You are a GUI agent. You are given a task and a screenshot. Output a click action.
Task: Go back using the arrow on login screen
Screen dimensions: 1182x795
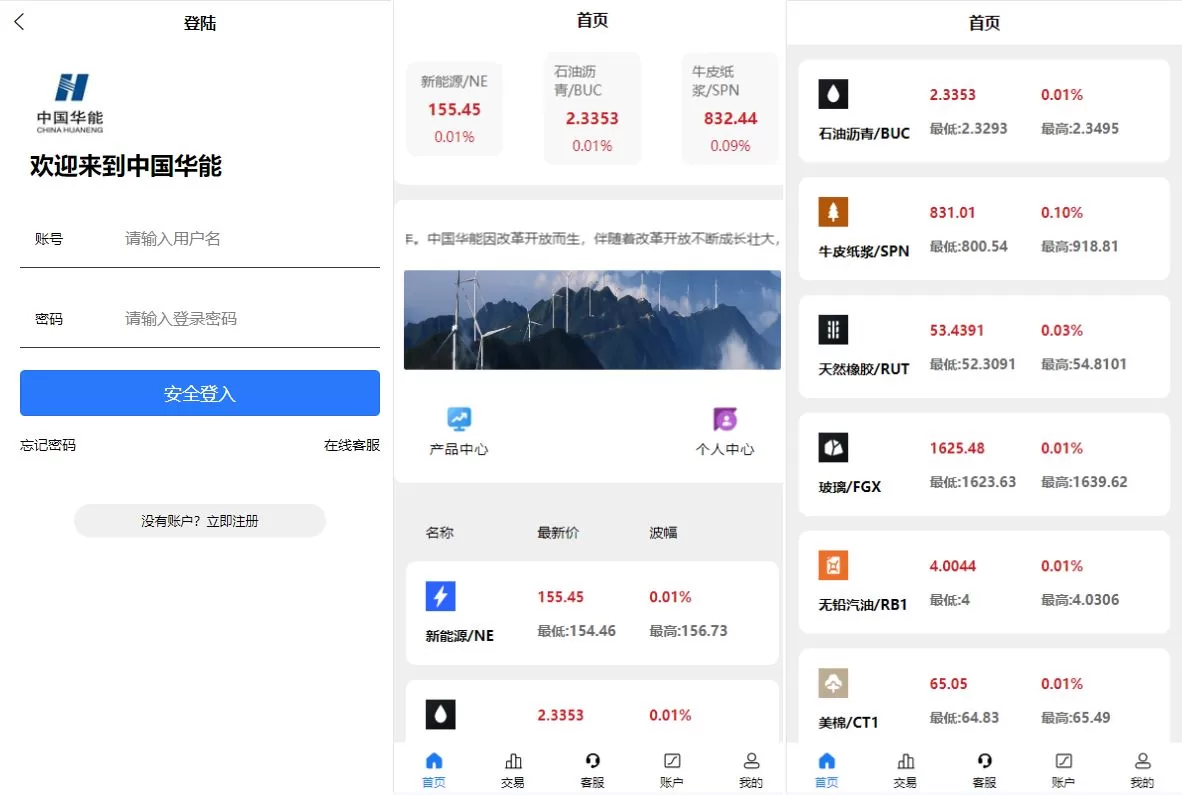point(20,22)
